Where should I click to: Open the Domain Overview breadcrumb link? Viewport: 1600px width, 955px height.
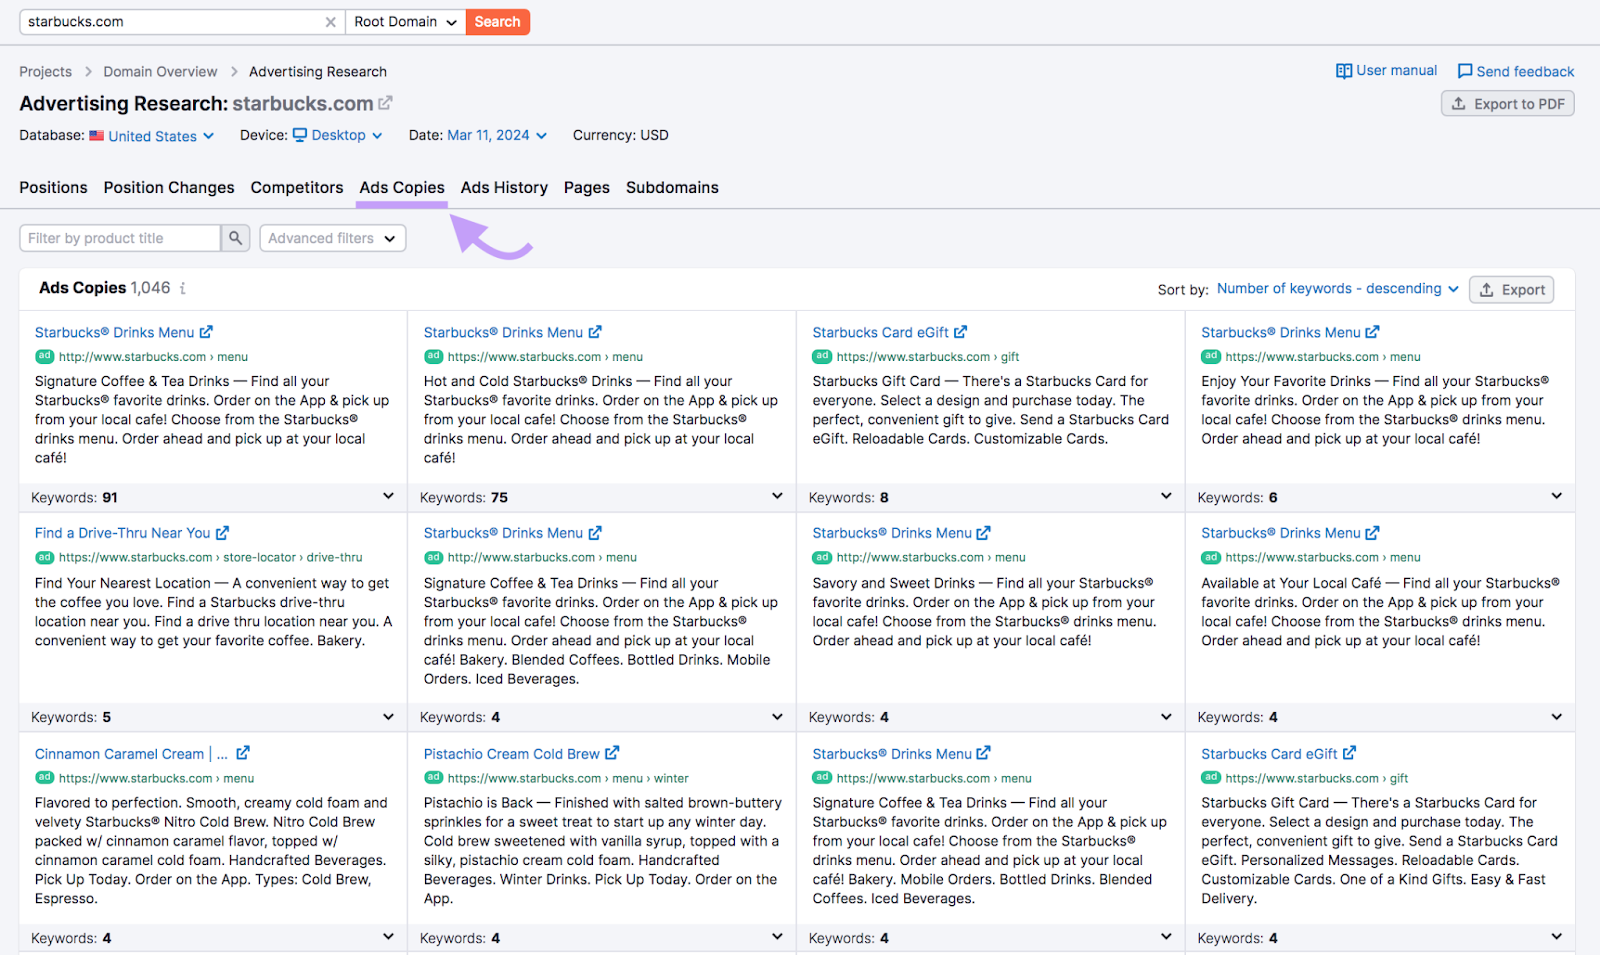pos(160,71)
